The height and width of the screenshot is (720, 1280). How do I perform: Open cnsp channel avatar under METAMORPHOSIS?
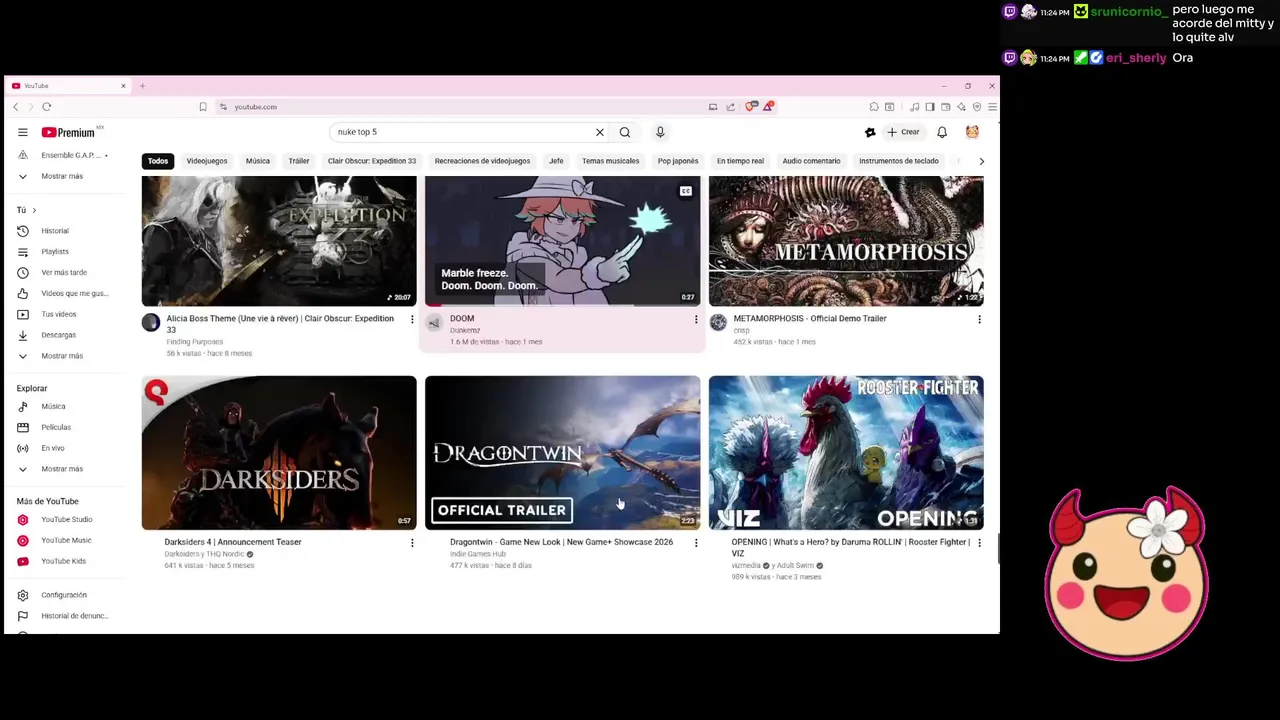click(x=718, y=322)
